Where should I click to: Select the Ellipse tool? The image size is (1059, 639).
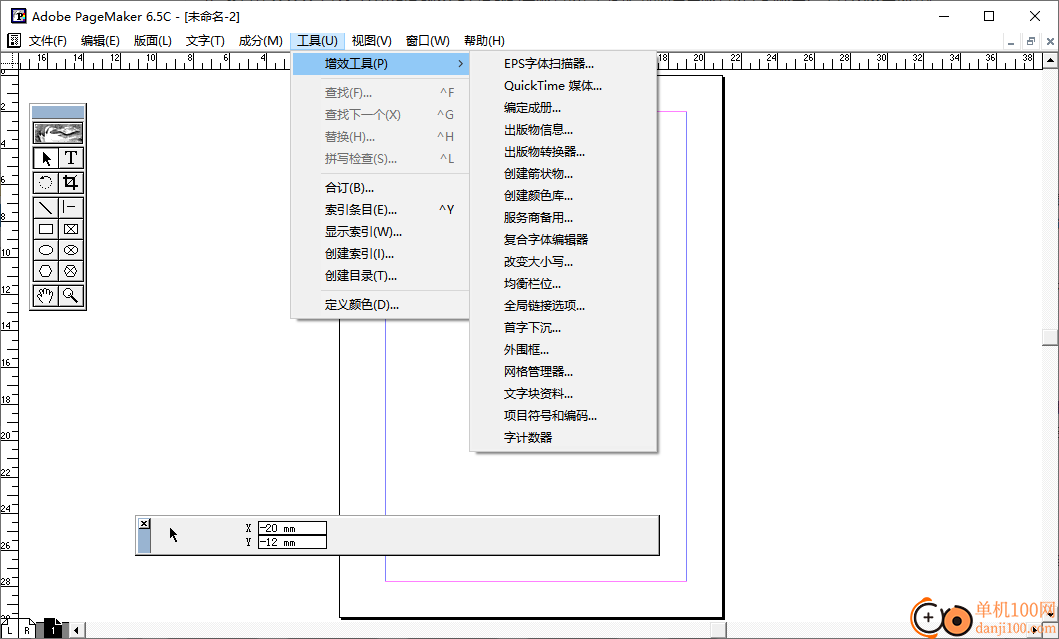click(46, 250)
